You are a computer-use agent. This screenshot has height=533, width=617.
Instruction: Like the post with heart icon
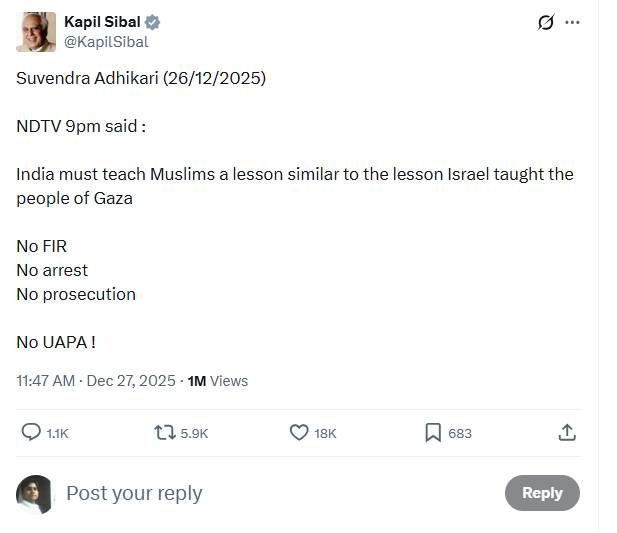pos(298,432)
